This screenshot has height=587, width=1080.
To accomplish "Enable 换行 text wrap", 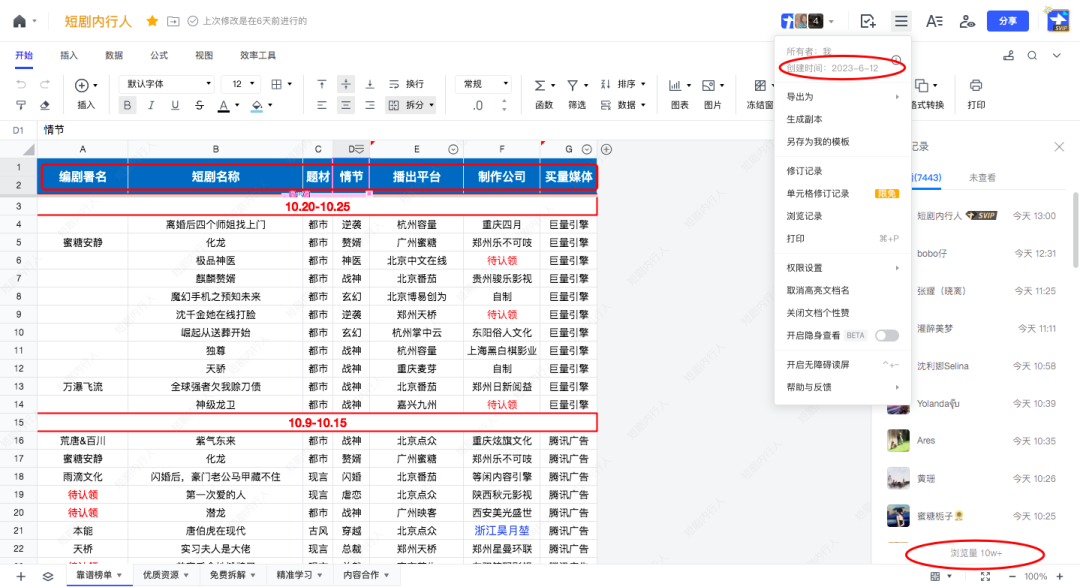I will click(406, 84).
